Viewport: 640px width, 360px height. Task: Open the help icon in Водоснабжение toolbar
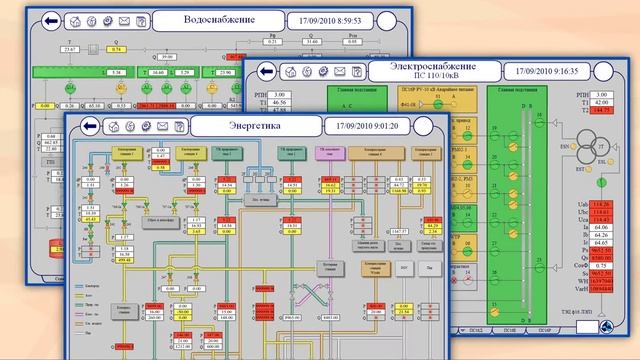[140, 22]
